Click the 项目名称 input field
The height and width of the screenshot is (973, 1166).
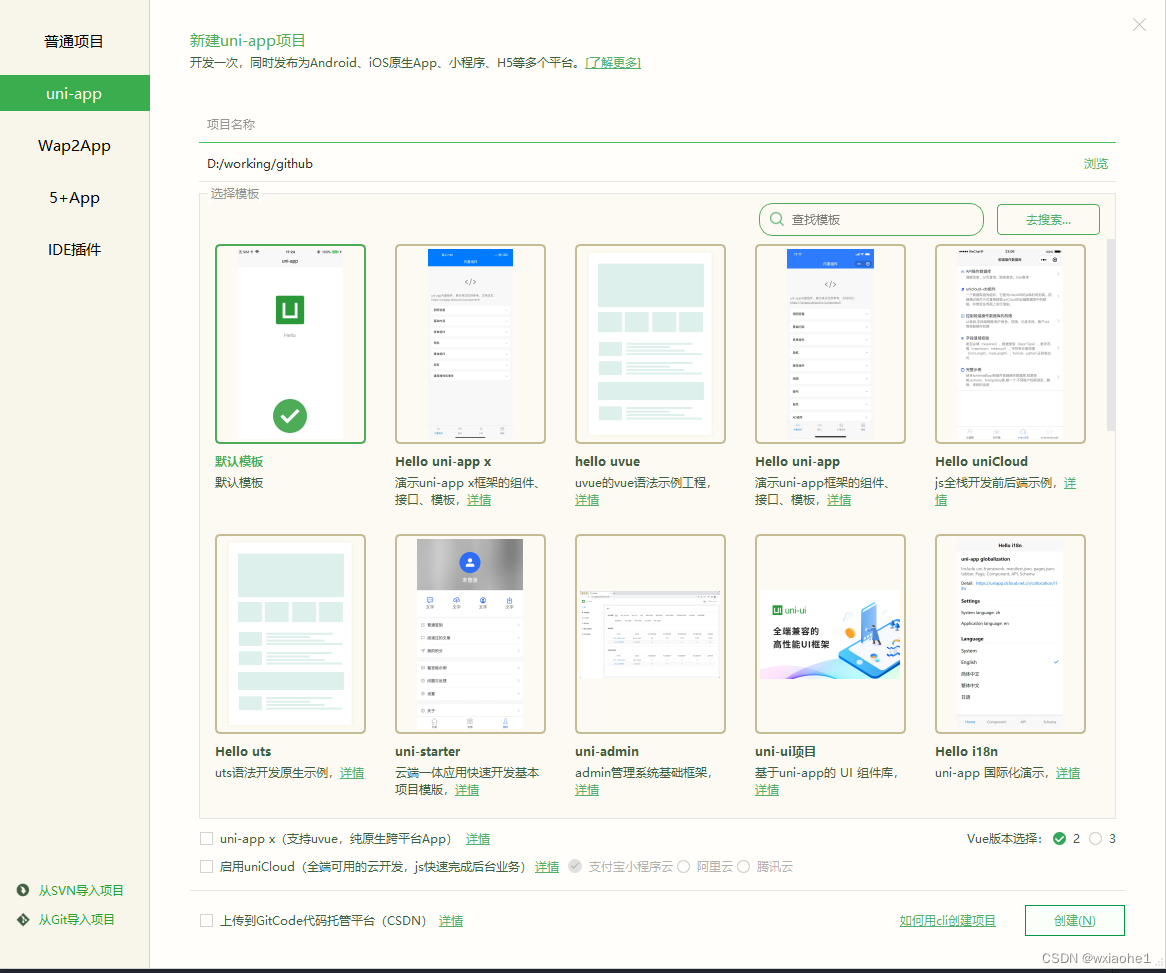[657, 125]
